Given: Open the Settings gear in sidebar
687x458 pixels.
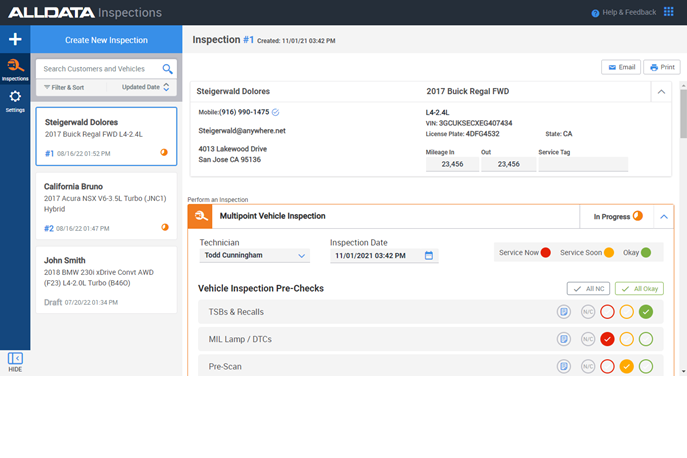Looking at the screenshot, I should 15,98.
